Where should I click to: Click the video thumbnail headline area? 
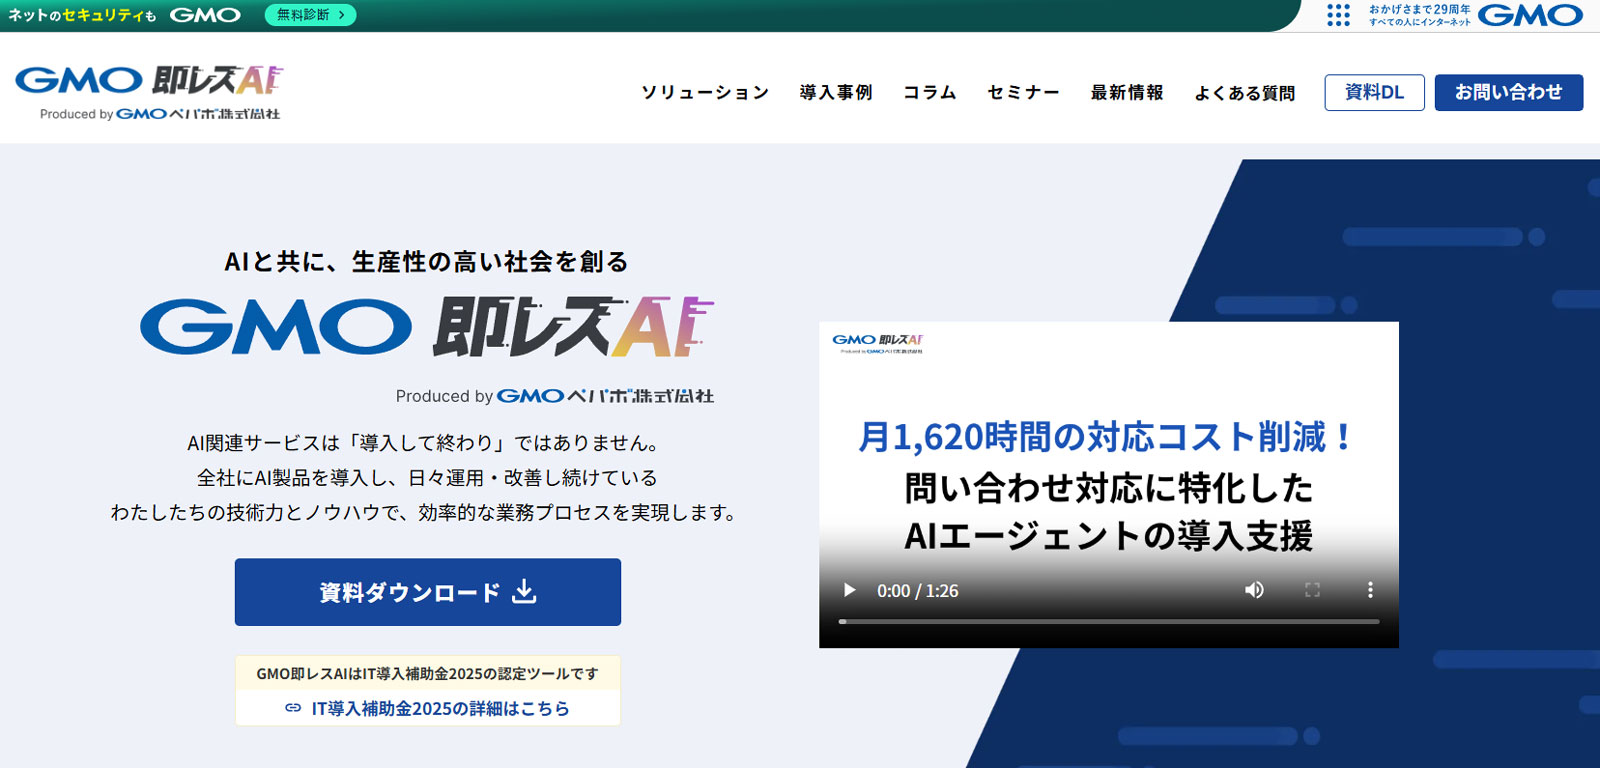[x=1108, y=486]
